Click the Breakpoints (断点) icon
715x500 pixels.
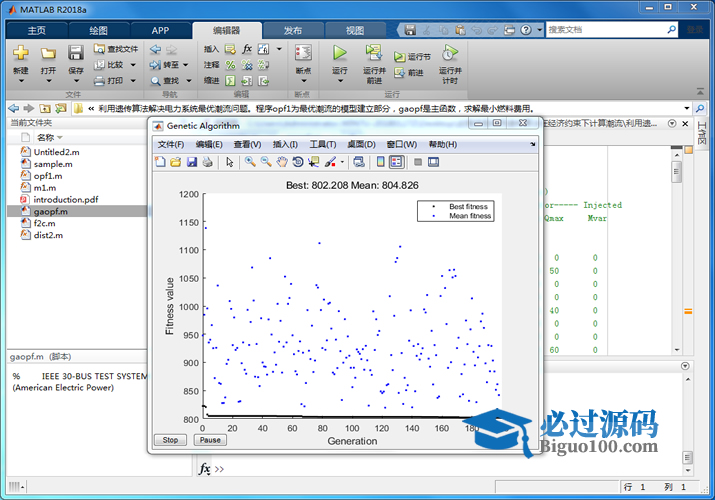303,54
